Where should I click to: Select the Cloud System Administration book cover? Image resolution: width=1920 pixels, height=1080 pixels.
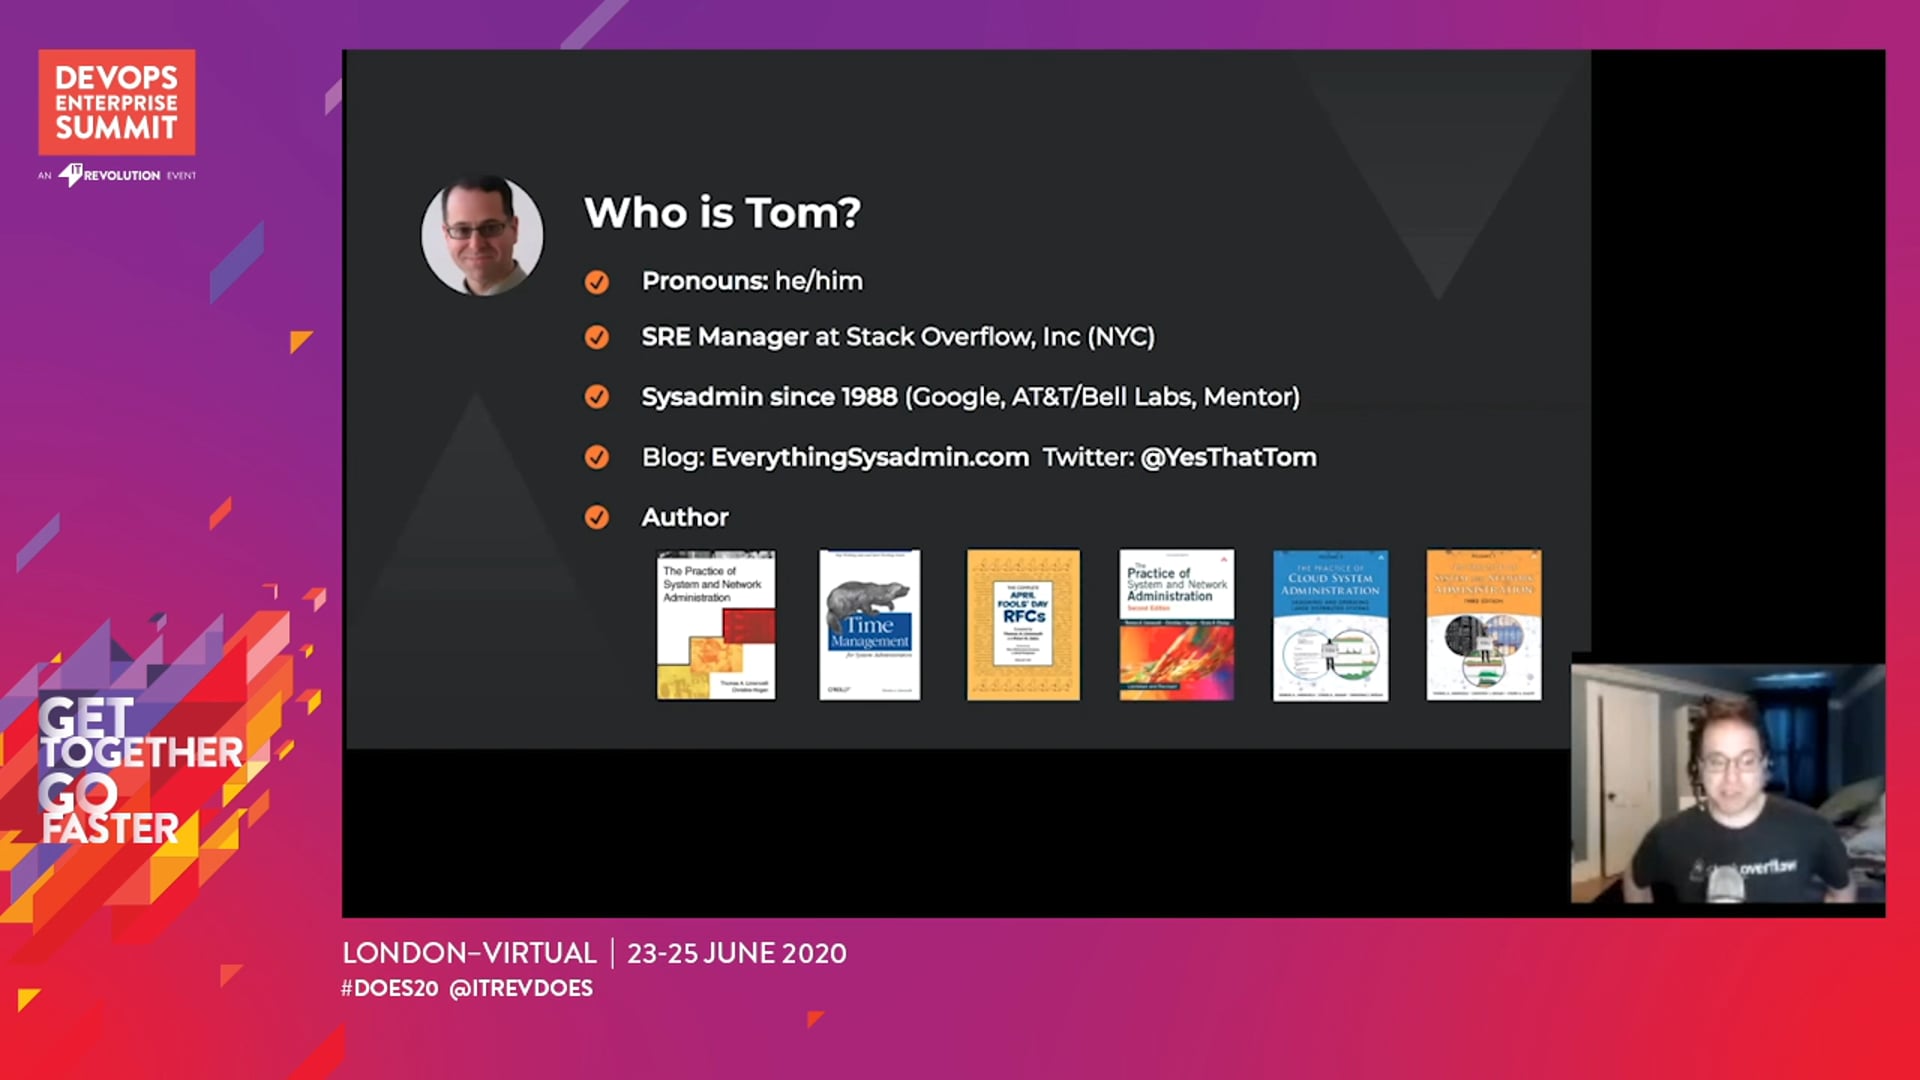click(x=1330, y=625)
